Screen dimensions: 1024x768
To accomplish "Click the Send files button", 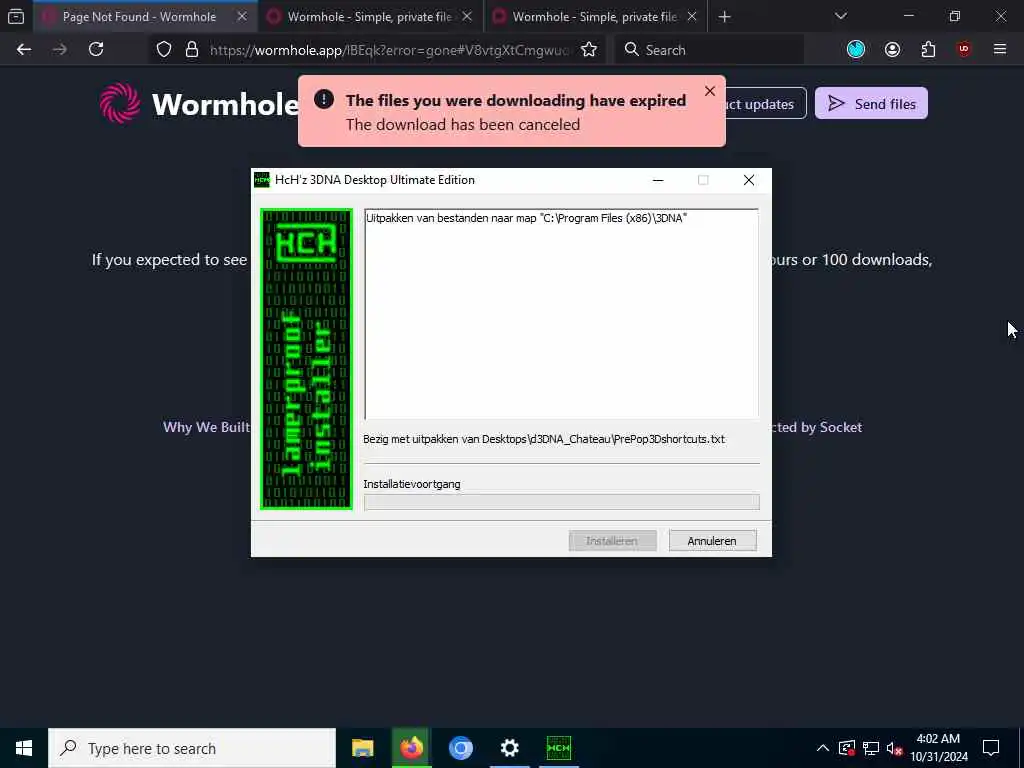I will pyautogui.click(x=871, y=103).
